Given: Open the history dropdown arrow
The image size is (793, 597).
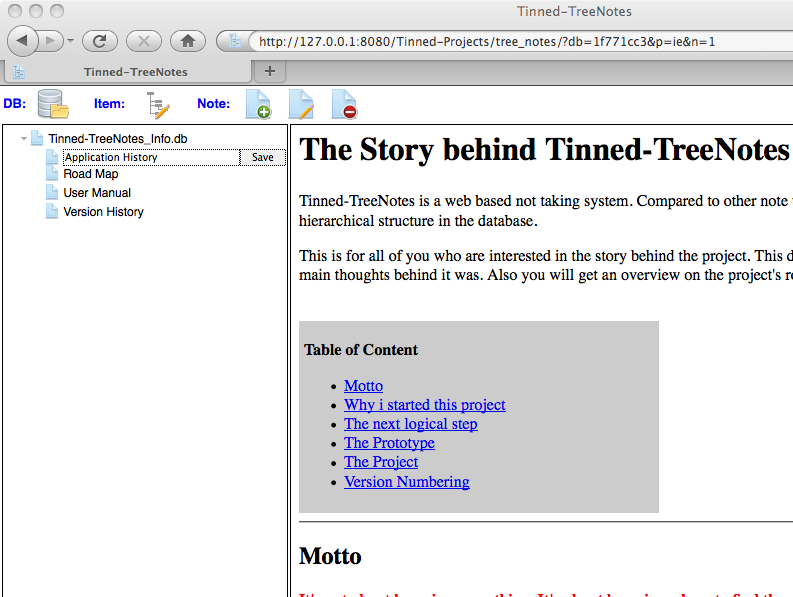Looking at the screenshot, I should coord(70,40).
